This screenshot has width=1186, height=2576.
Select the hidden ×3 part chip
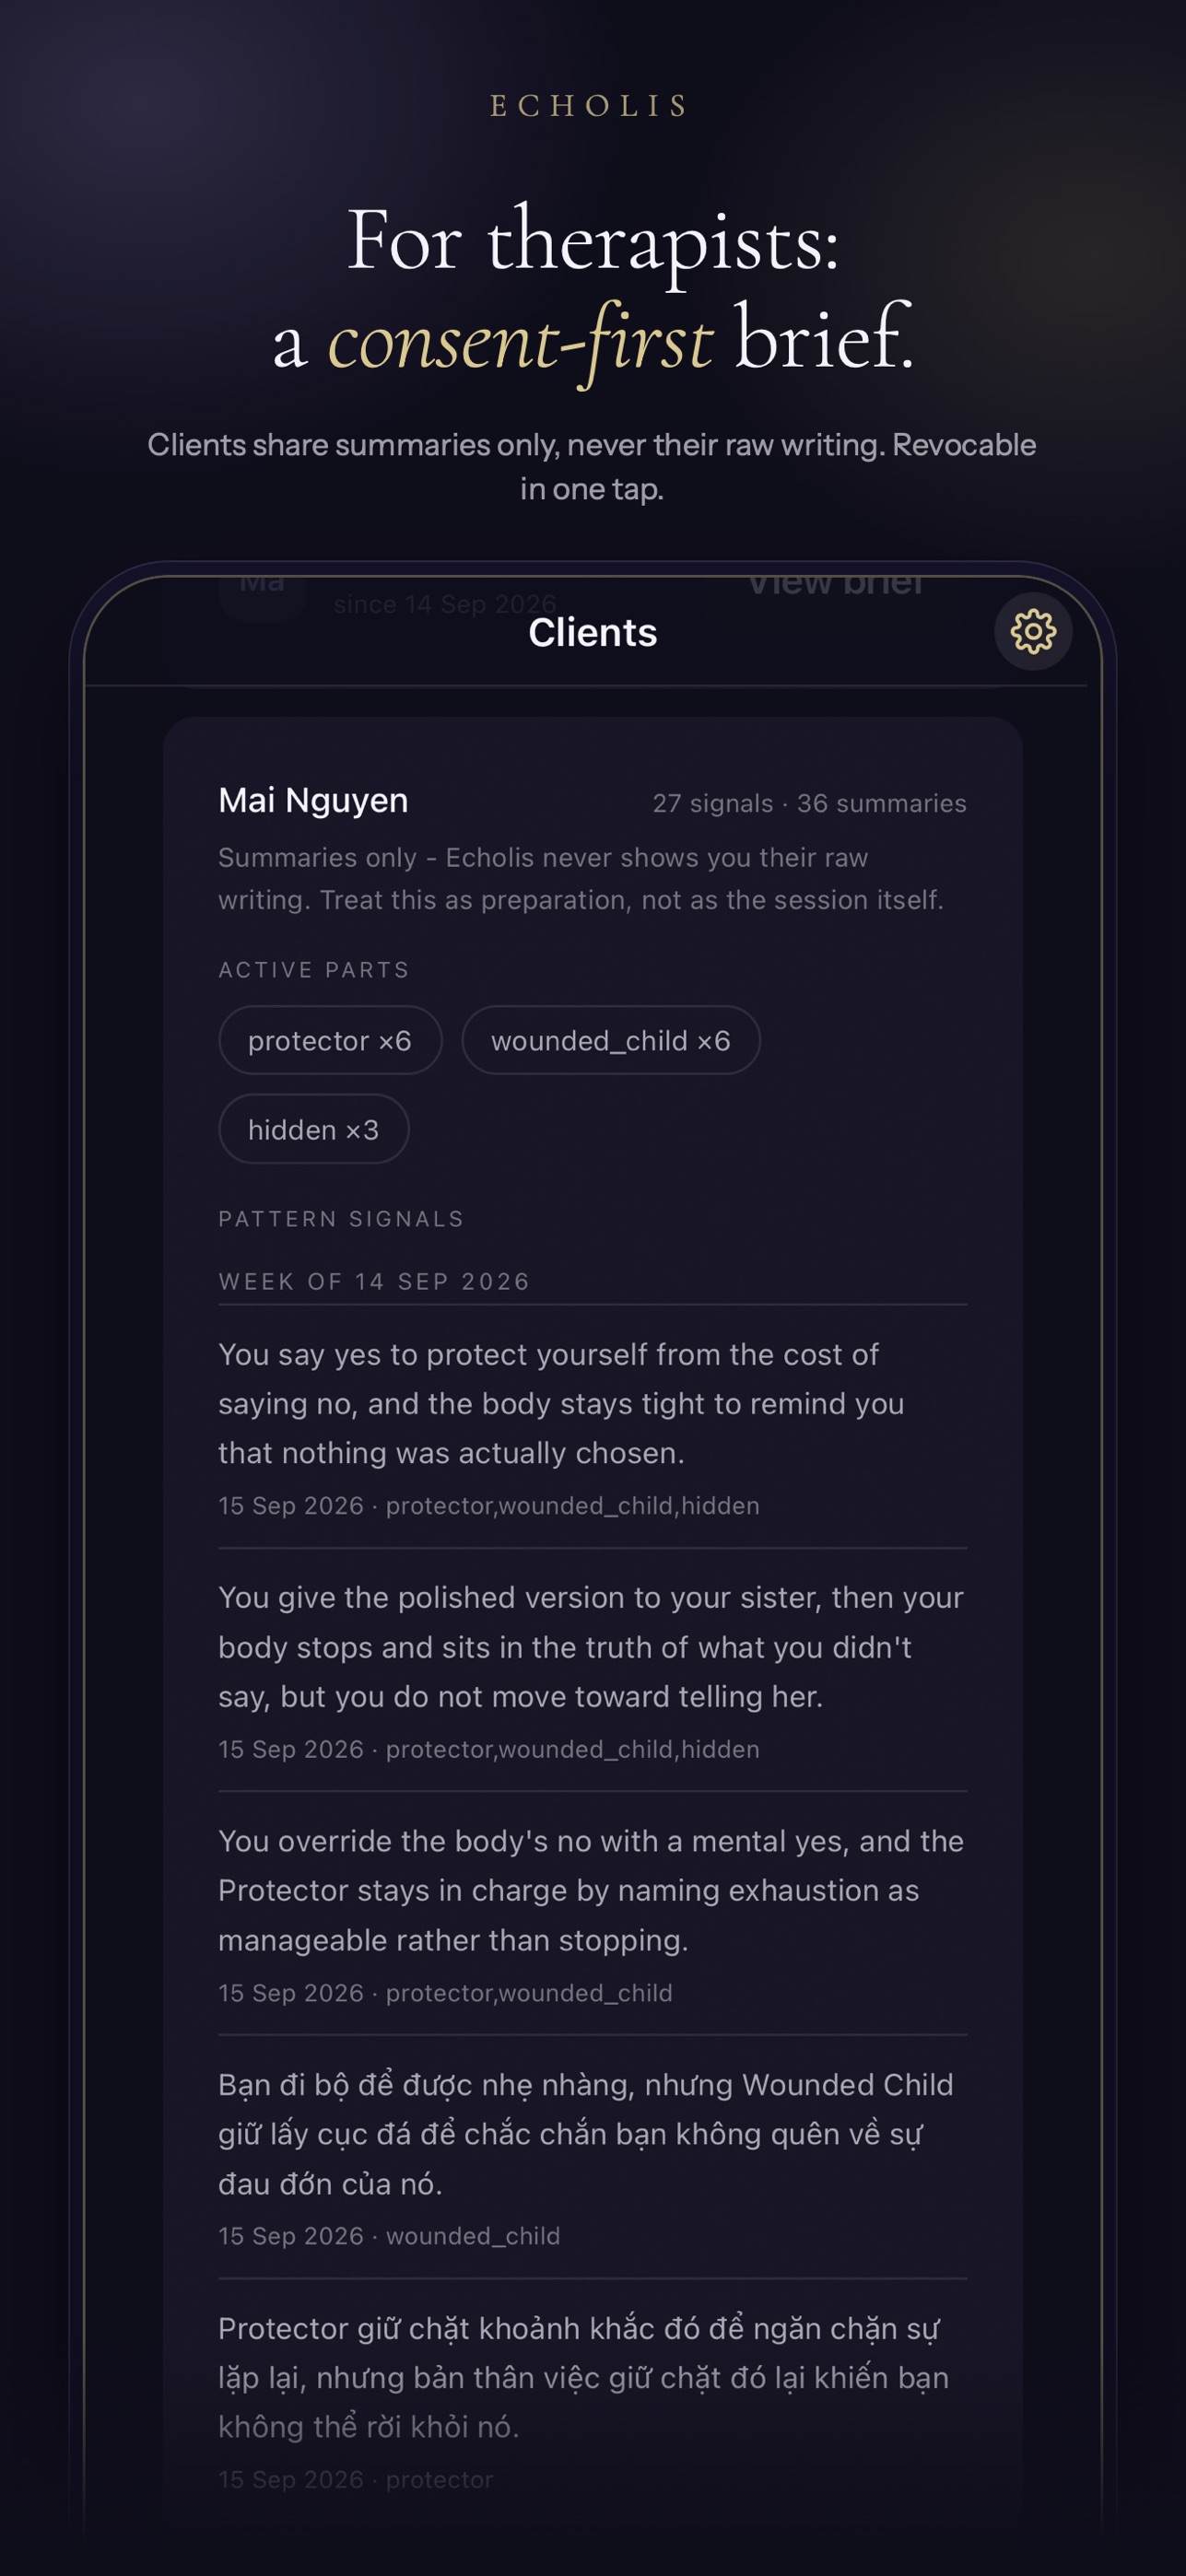pos(314,1129)
